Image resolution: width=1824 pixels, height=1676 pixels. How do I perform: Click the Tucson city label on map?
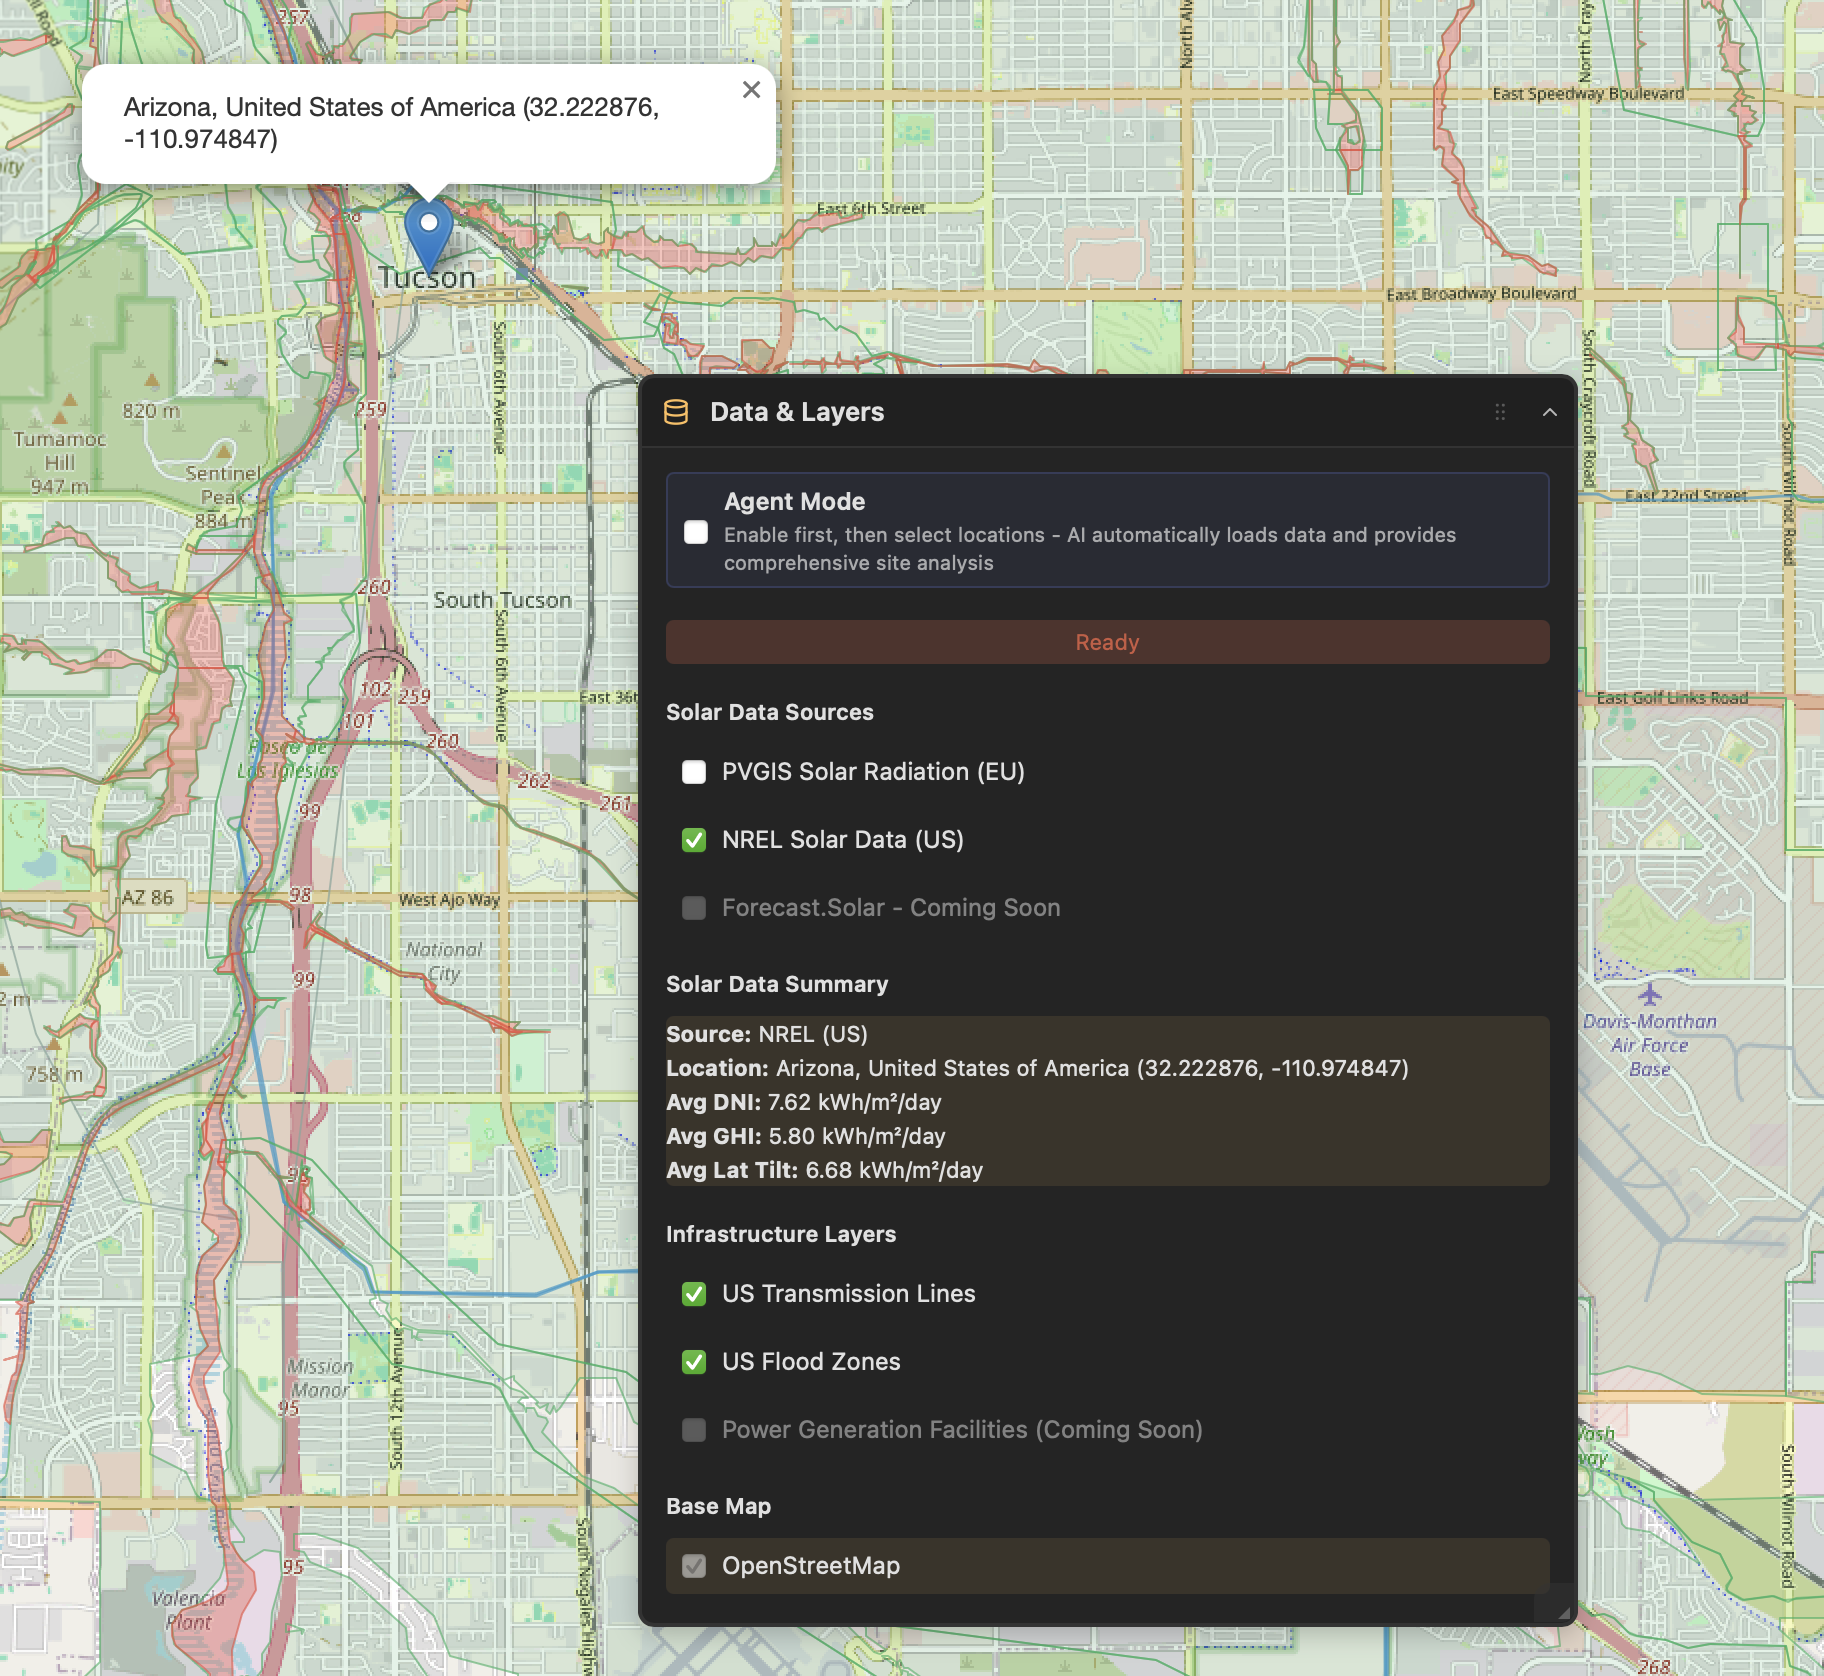pos(427,279)
